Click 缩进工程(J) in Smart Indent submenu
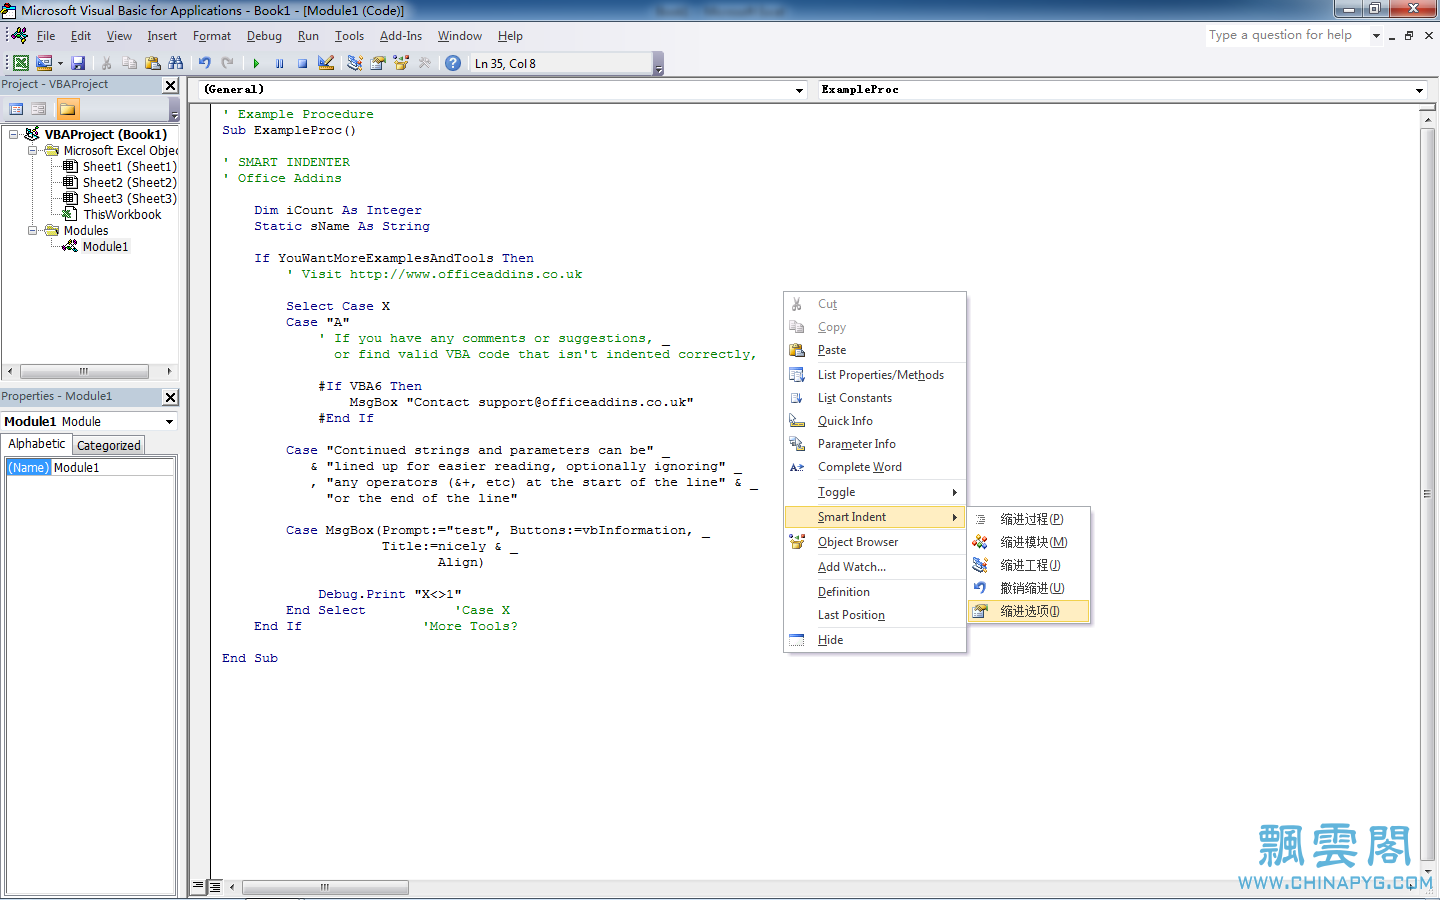This screenshot has height=900, width=1440. pos(1029,565)
